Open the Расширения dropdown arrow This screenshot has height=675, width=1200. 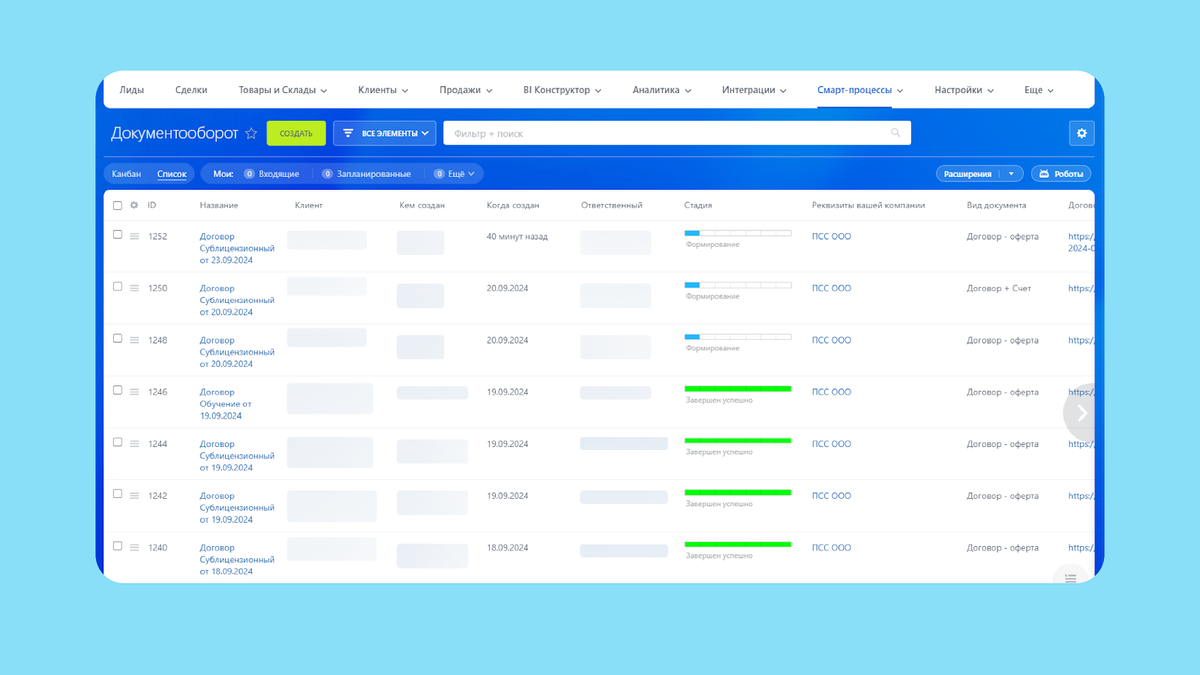click(x=1011, y=174)
